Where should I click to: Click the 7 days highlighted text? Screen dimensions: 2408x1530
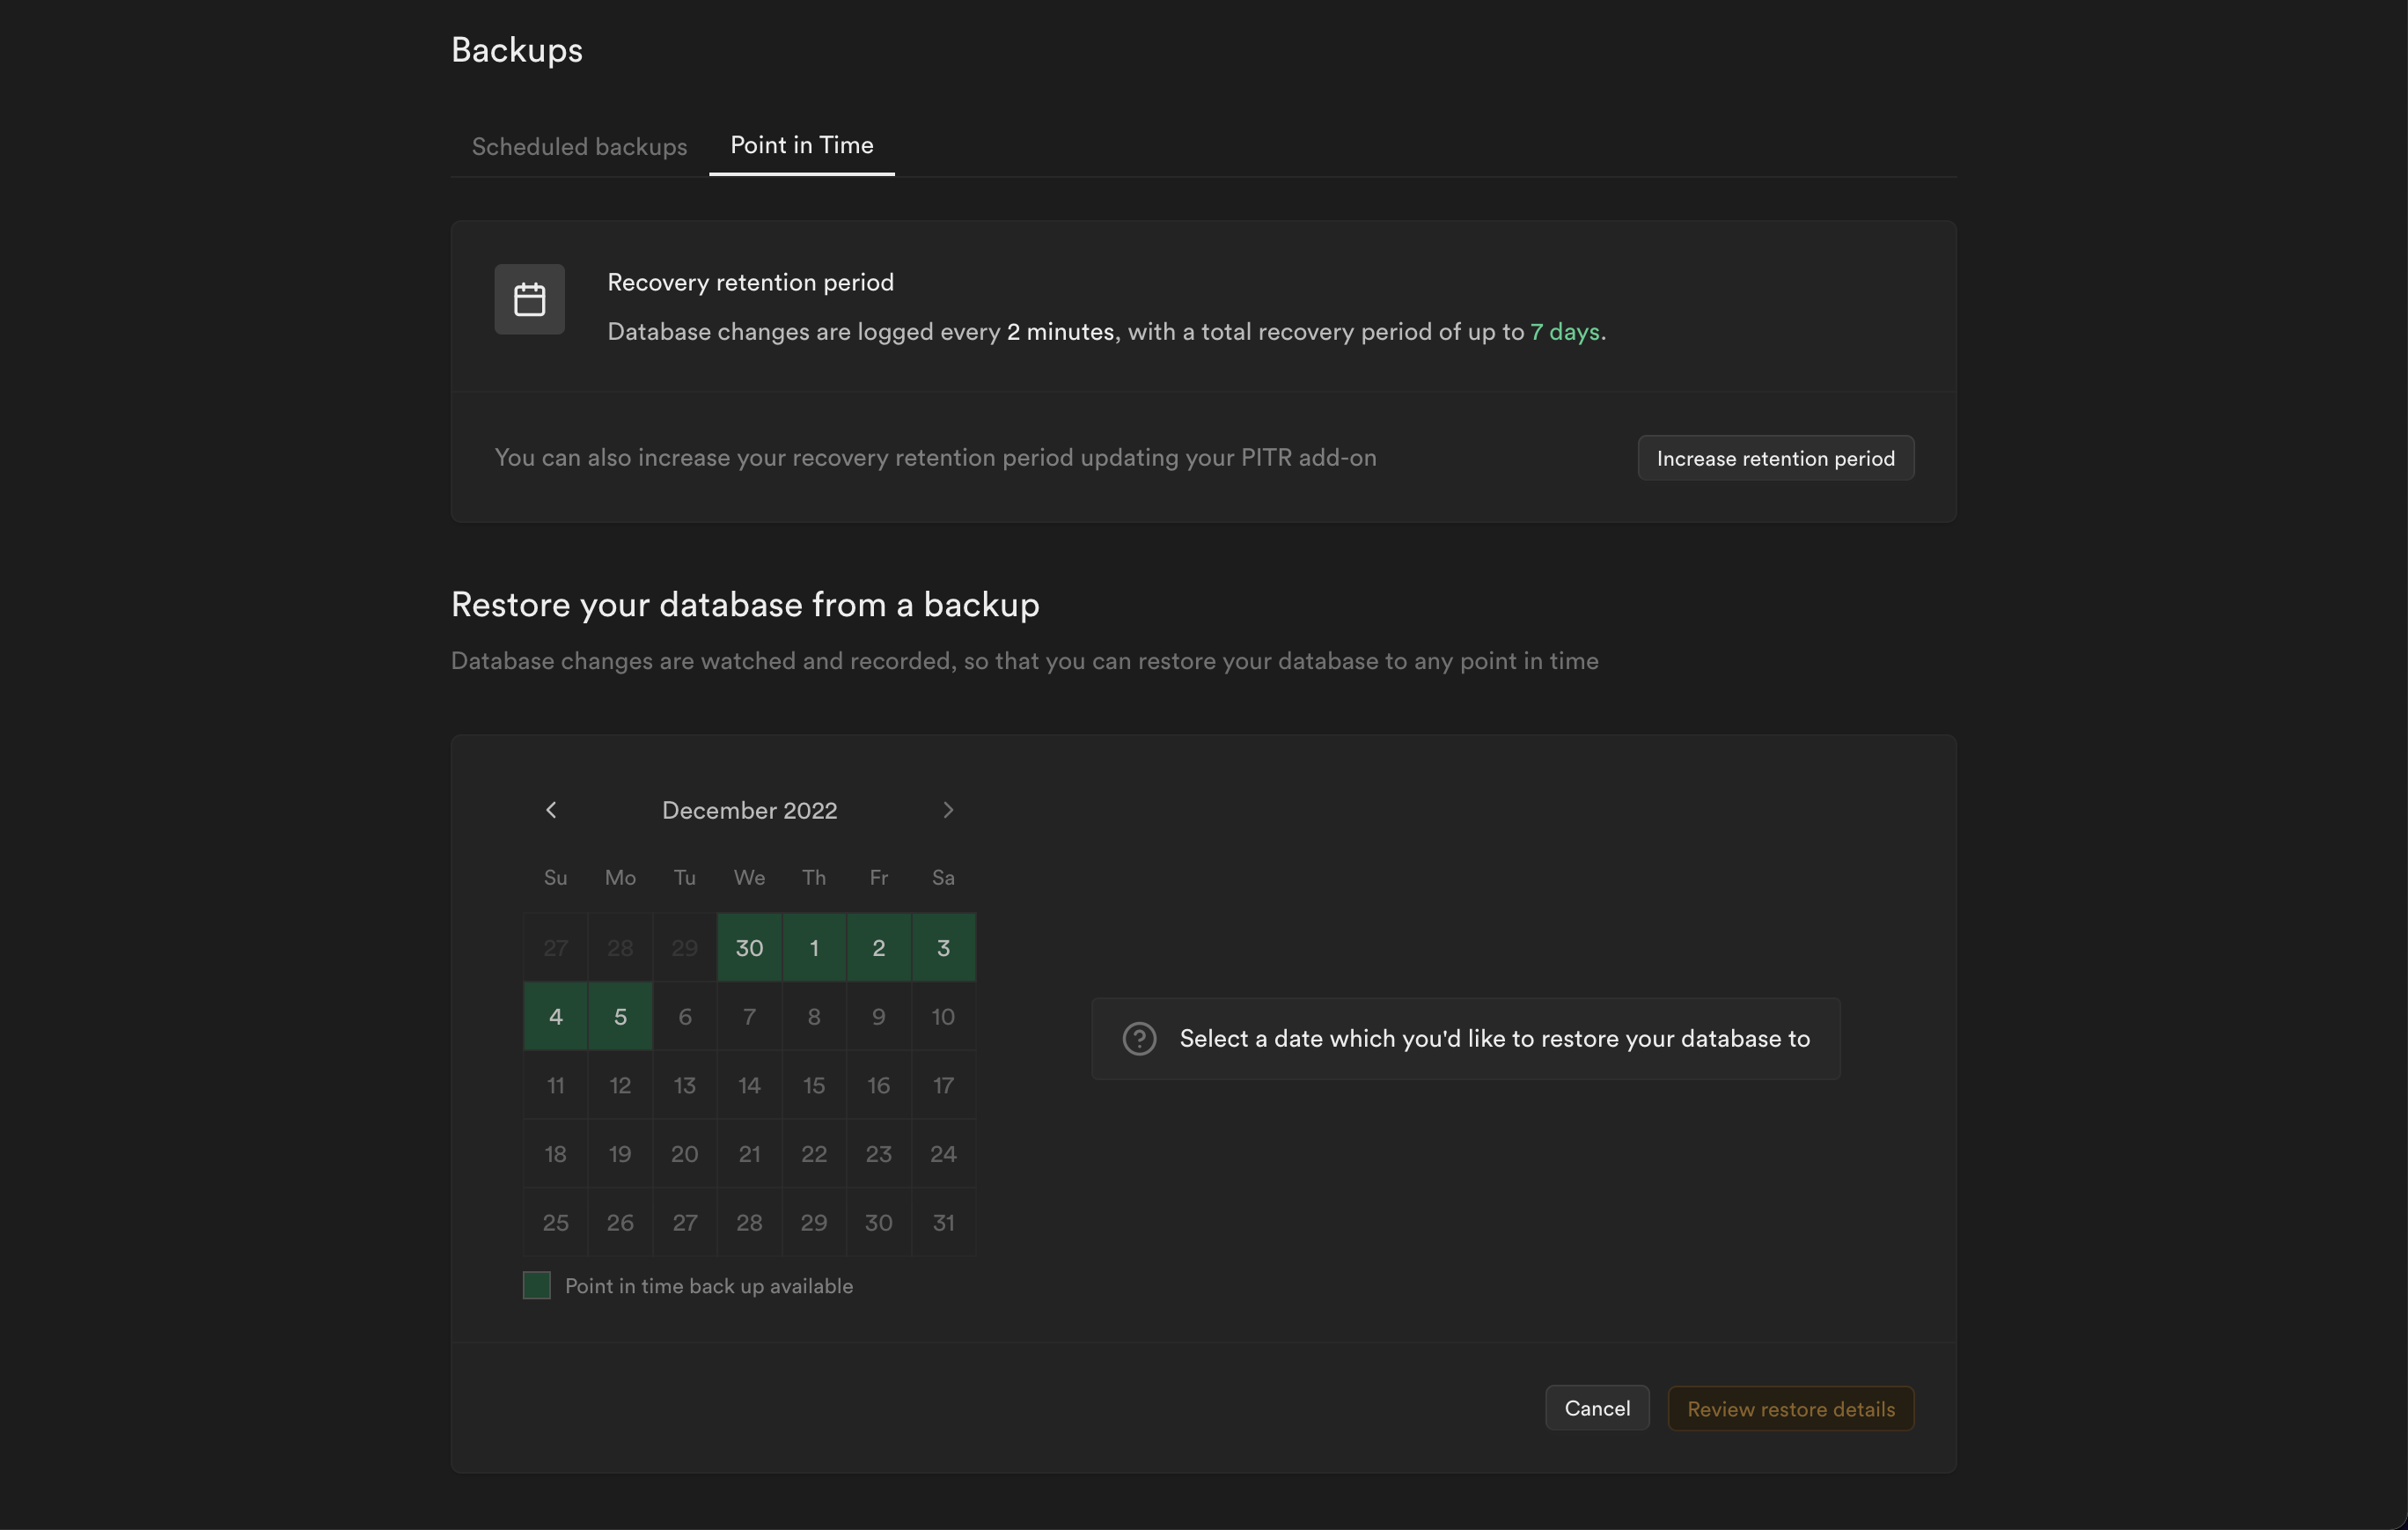pyautogui.click(x=1565, y=332)
